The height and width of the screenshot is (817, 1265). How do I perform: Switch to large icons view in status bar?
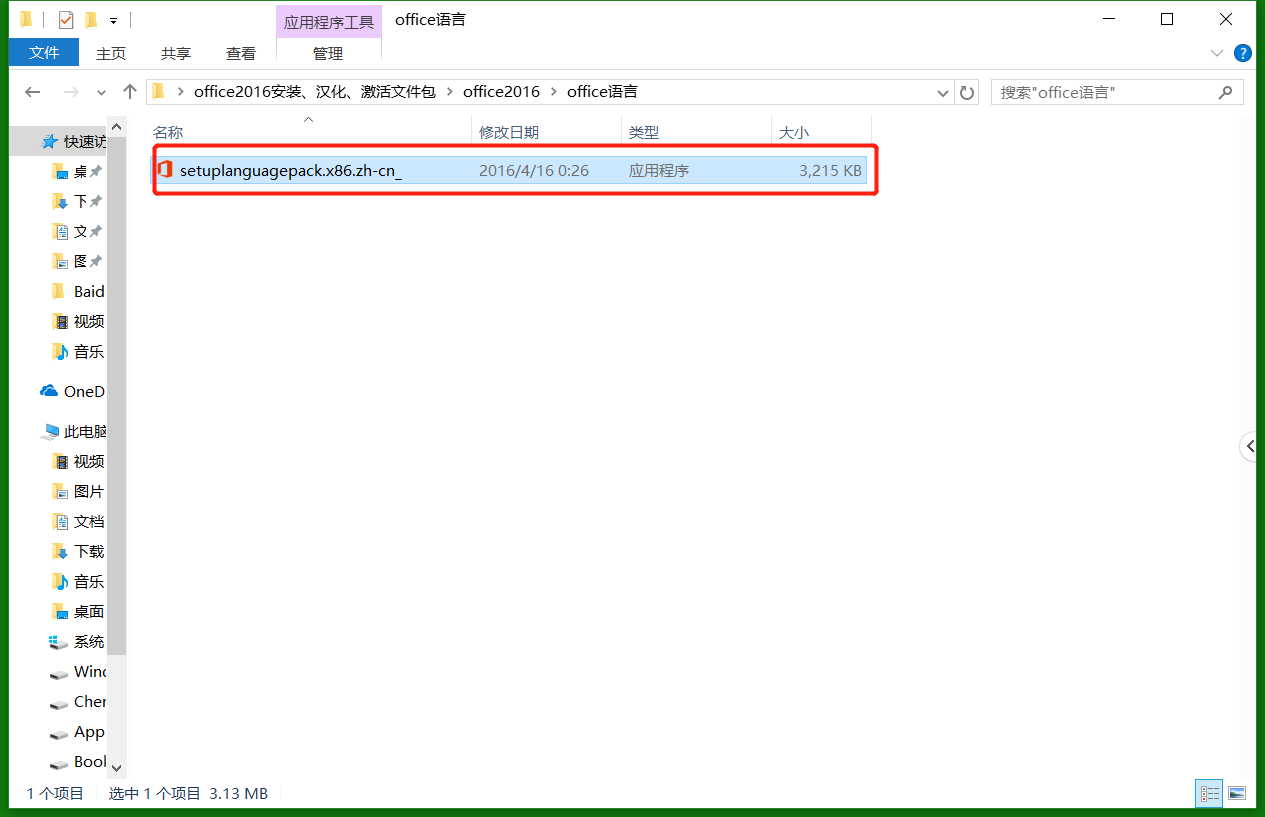coord(1237,793)
